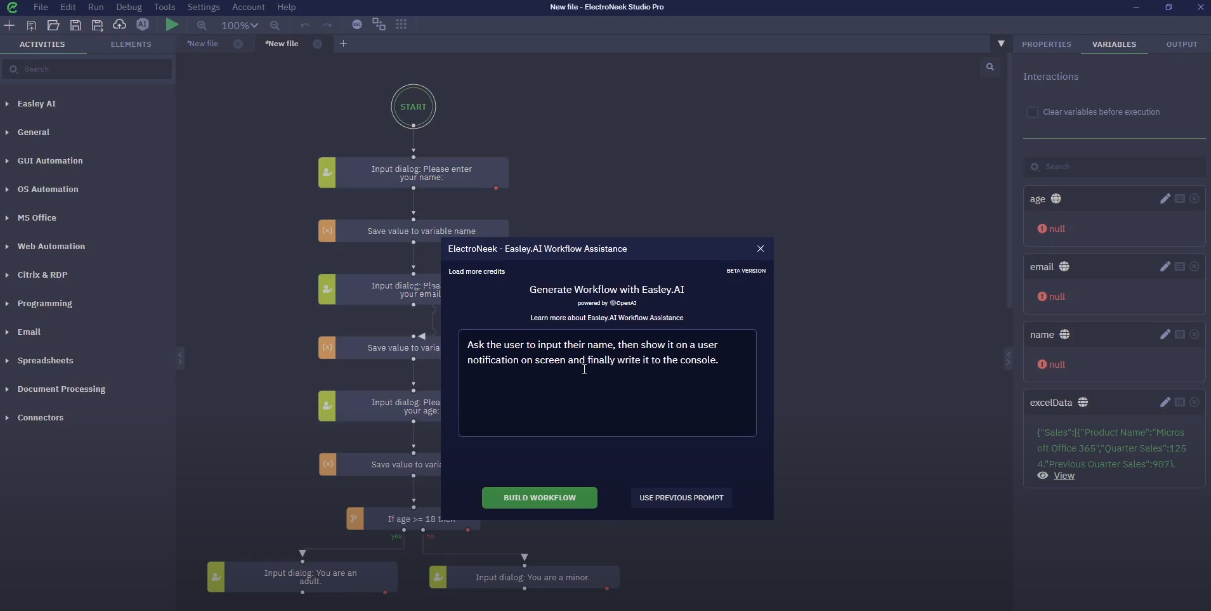Switch to the Properties tab
This screenshot has width=1211, height=611.
pyautogui.click(x=1046, y=44)
